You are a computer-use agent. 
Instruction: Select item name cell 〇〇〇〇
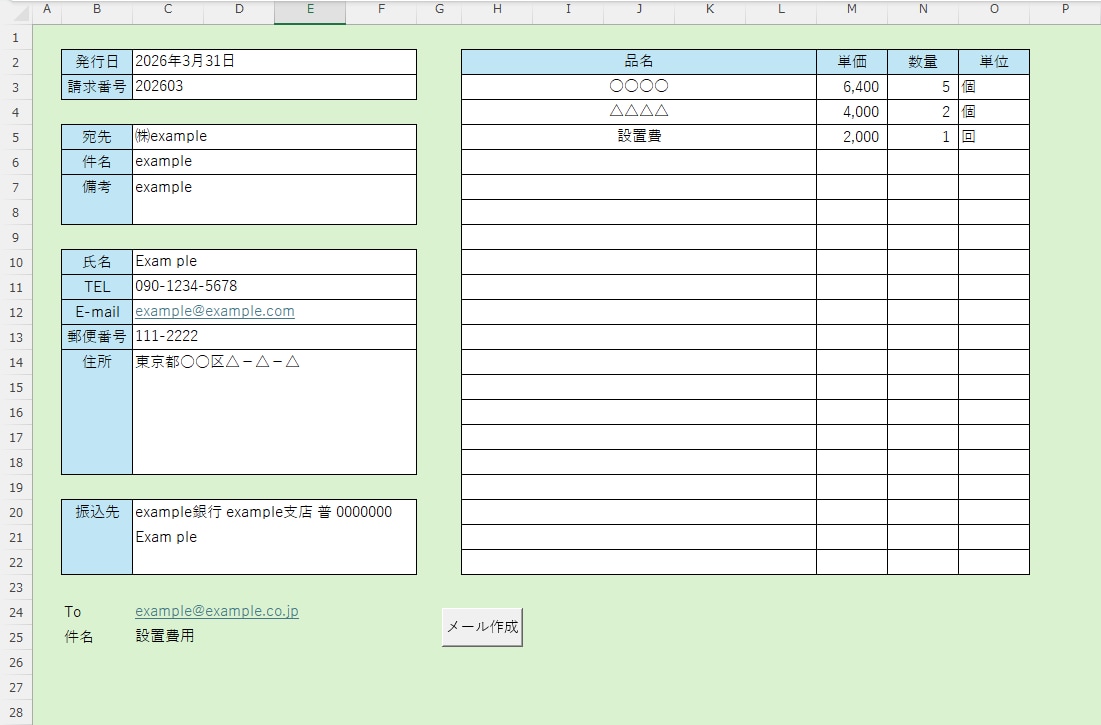click(639, 87)
